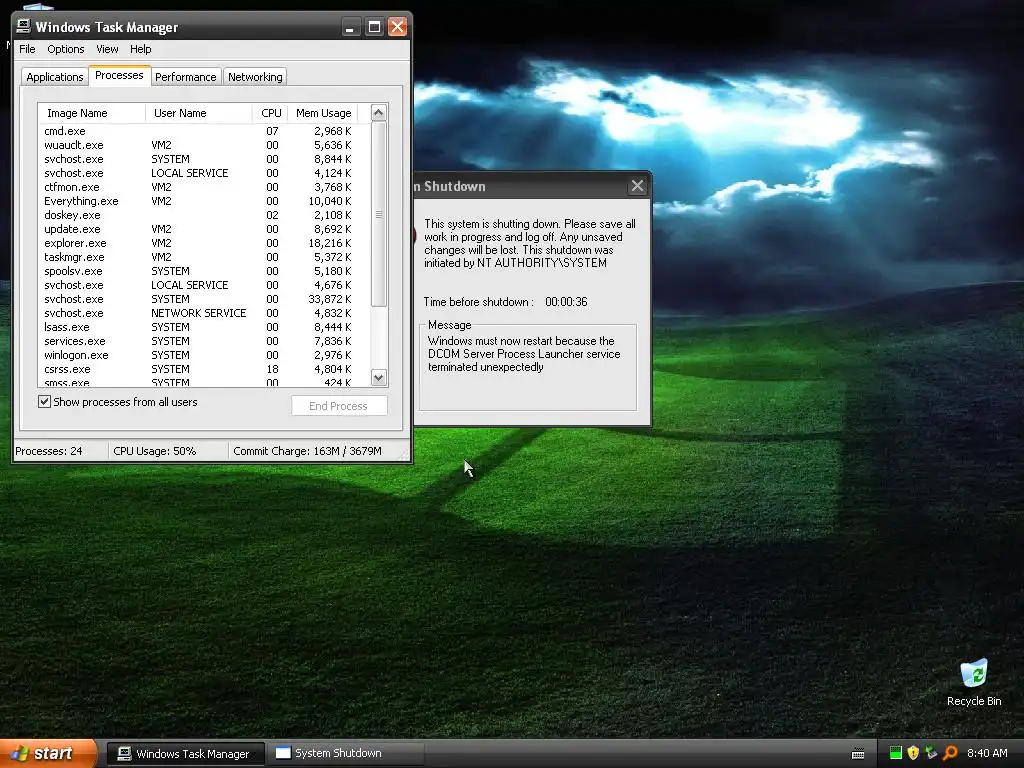Switch to the Applications tab
The image size is (1024, 768).
click(55, 77)
